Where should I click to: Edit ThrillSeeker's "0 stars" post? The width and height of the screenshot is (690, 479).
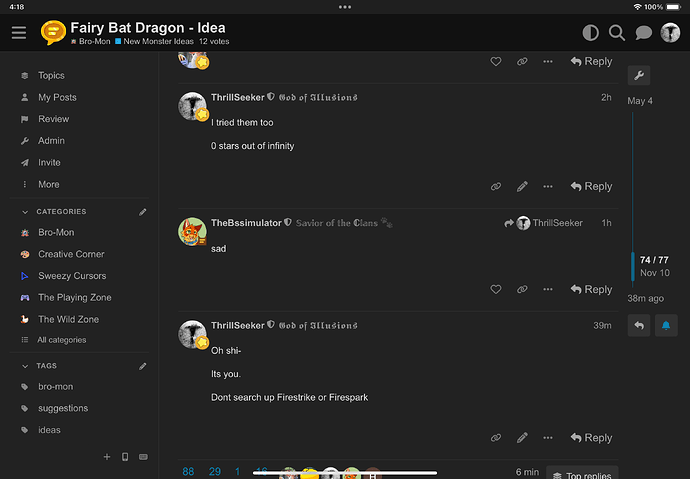pos(522,186)
